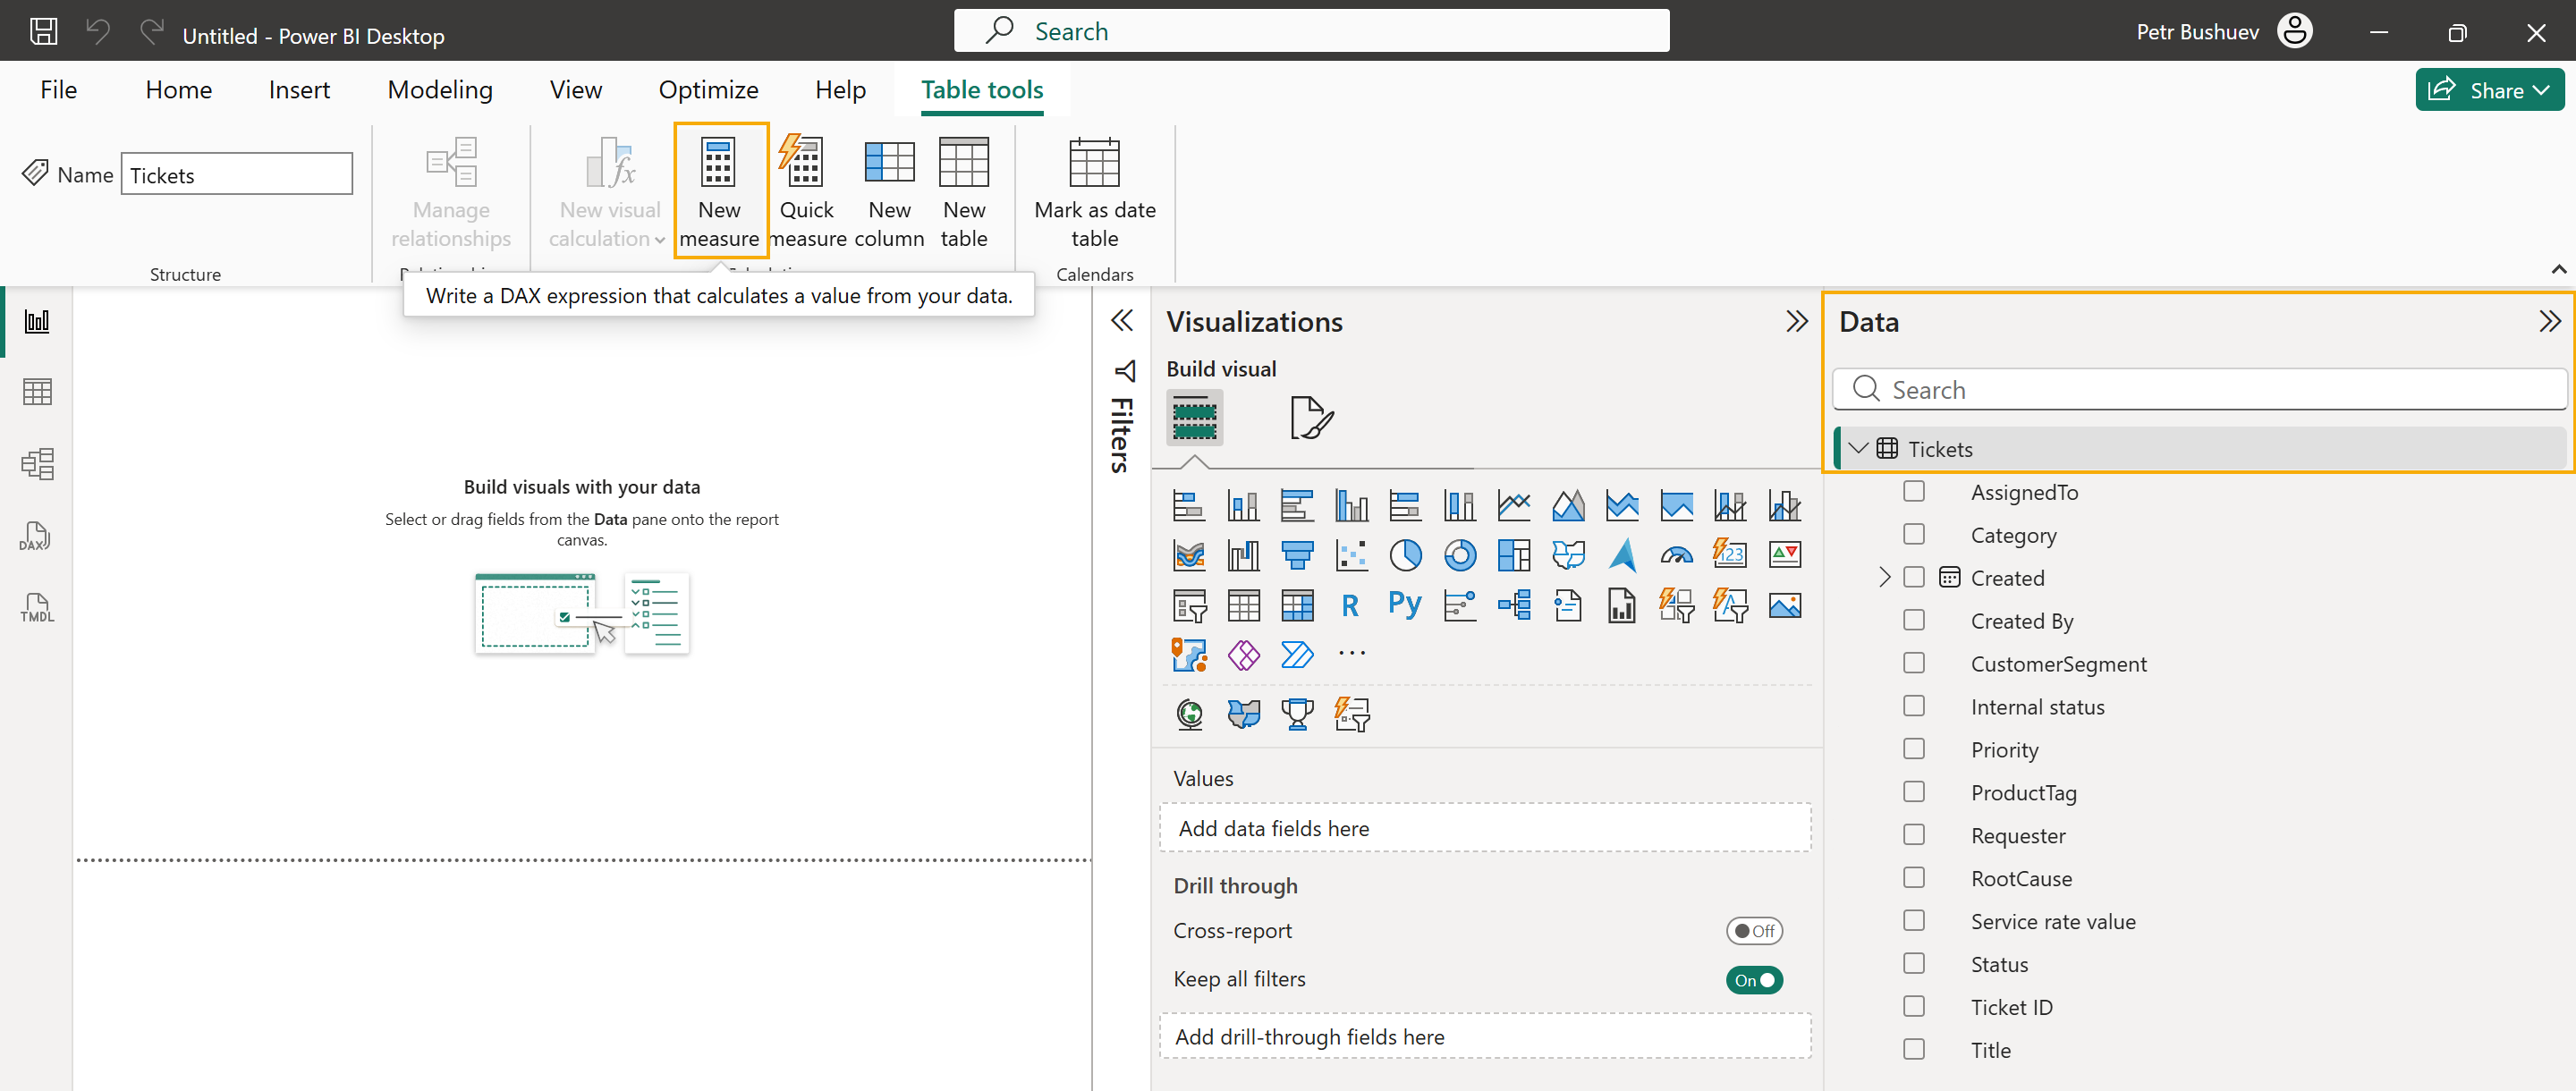The image size is (2576, 1091).
Task: Switch to the Insert tab
Action: point(299,90)
